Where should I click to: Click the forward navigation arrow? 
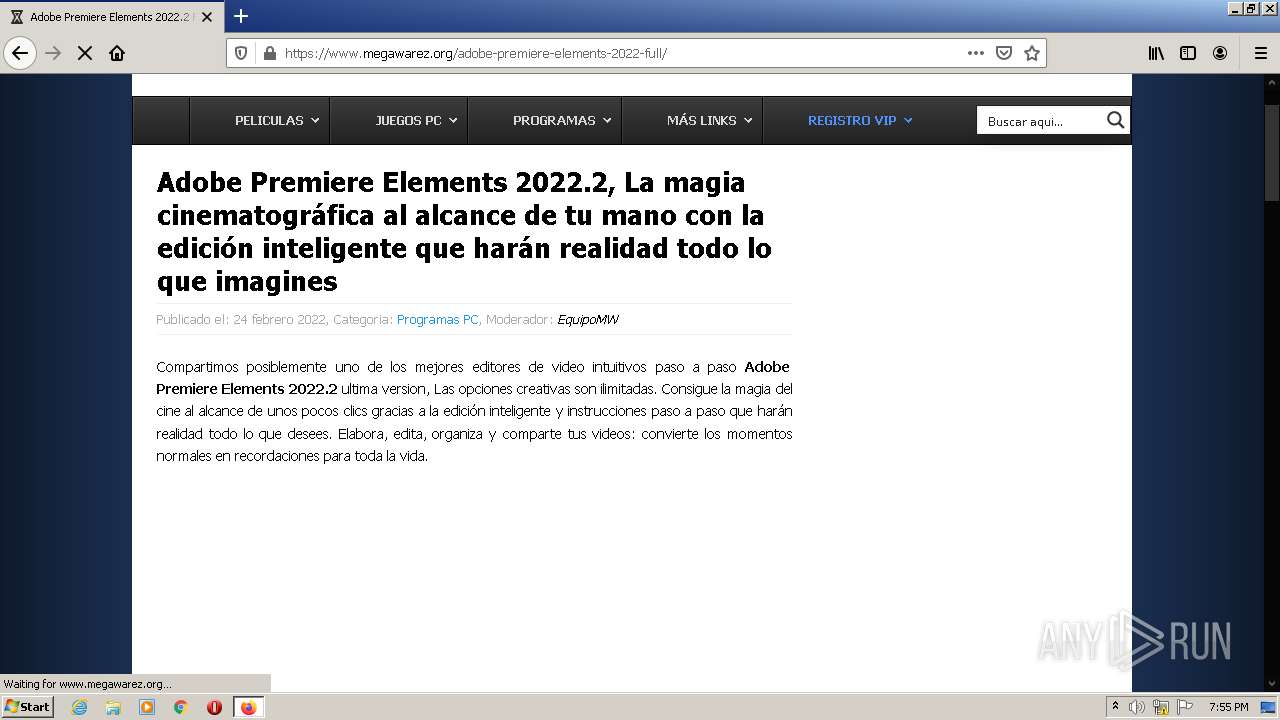[53, 53]
